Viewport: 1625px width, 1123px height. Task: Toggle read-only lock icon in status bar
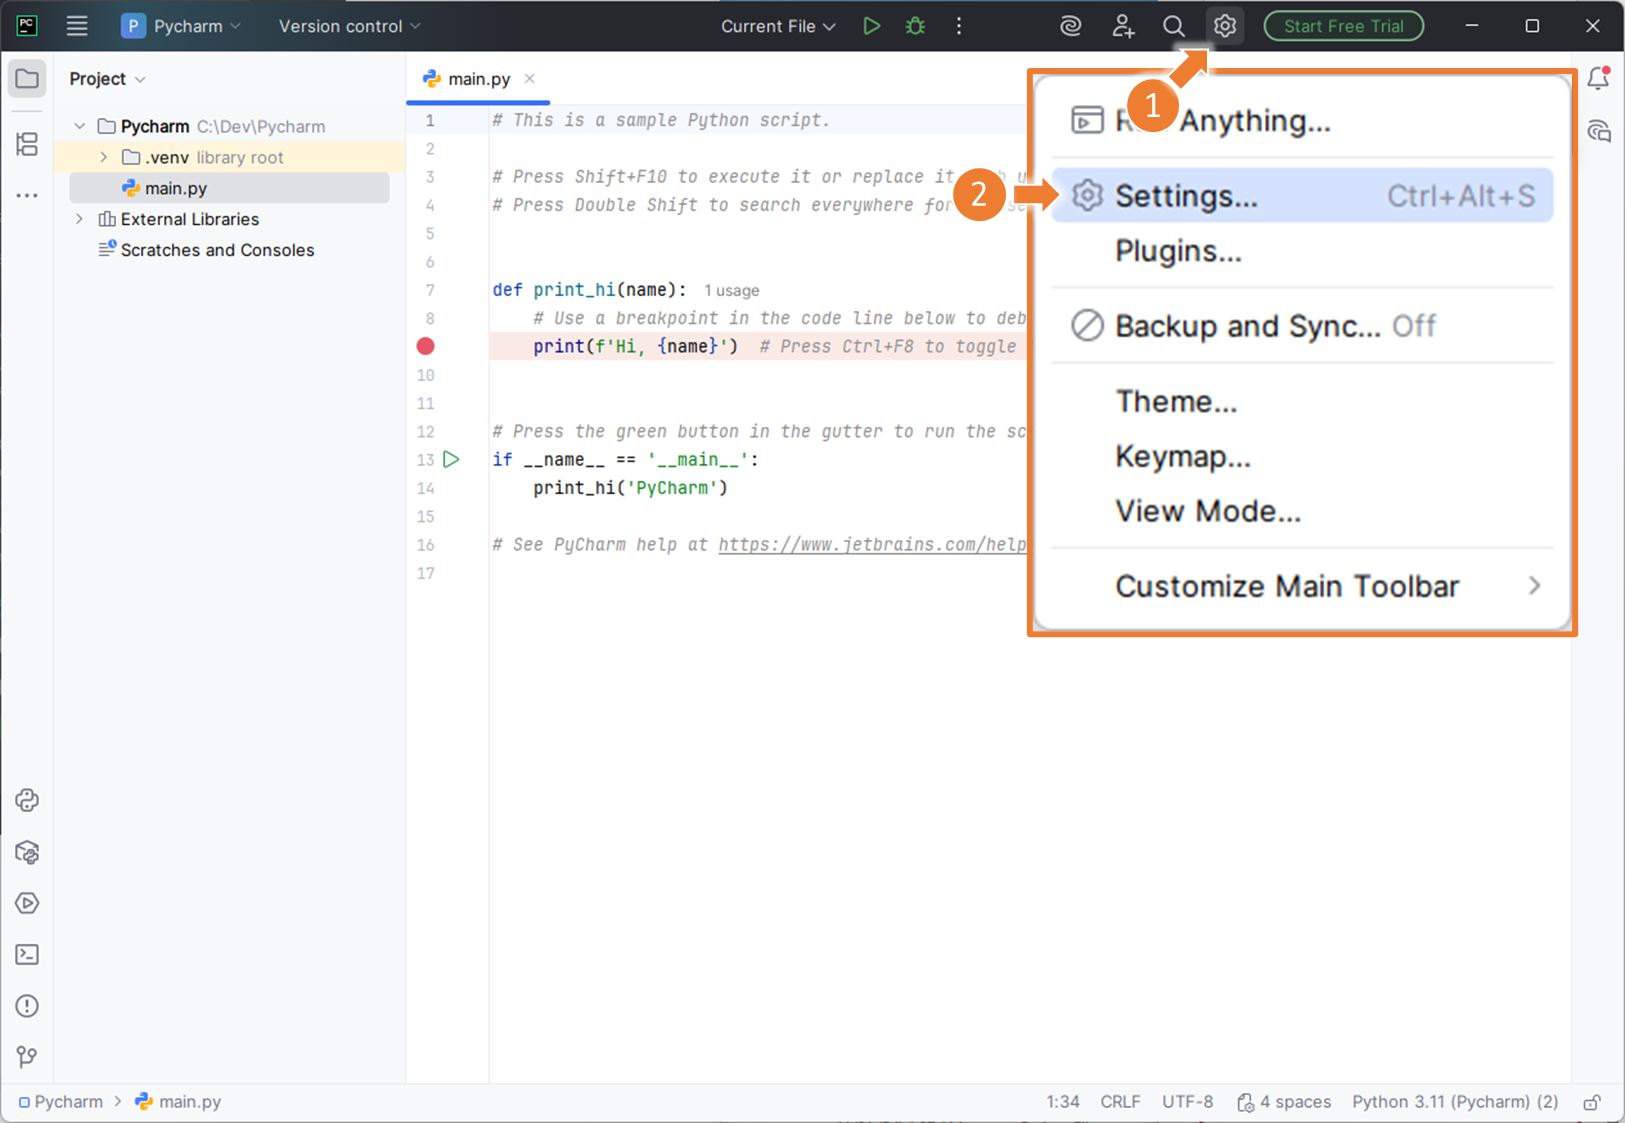coord(1592,1102)
